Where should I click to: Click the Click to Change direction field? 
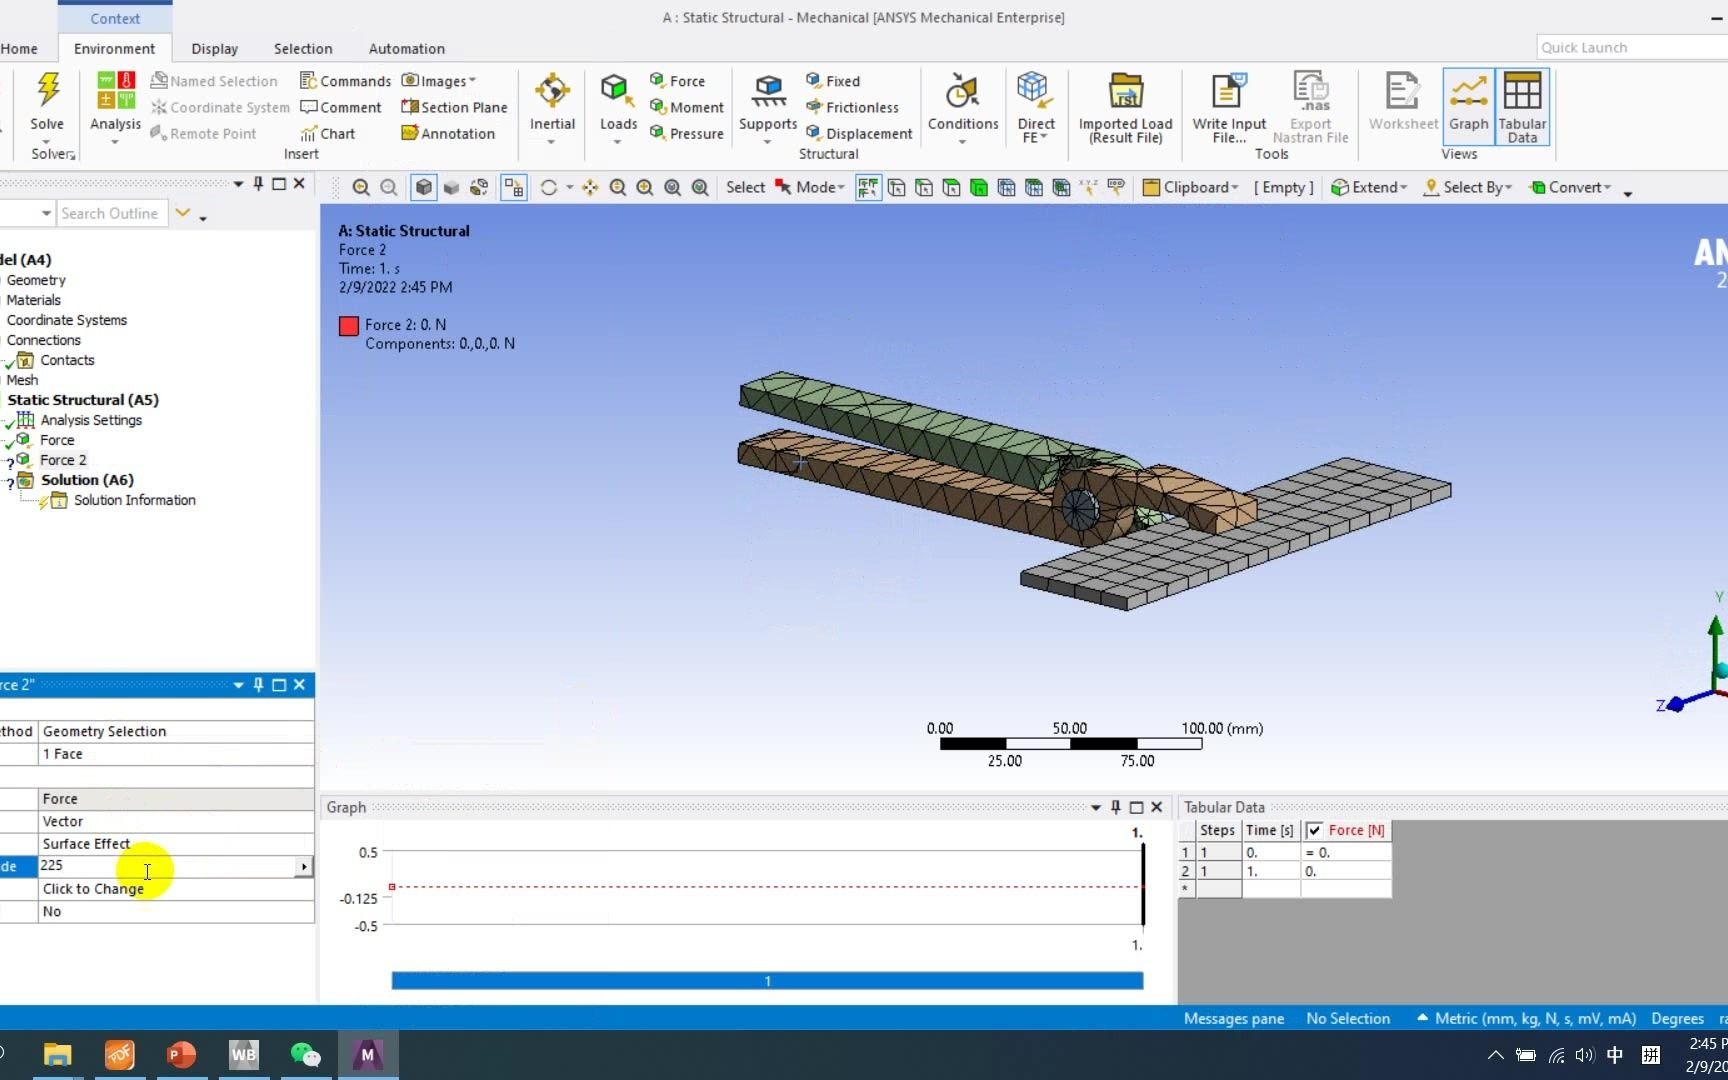click(x=176, y=889)
